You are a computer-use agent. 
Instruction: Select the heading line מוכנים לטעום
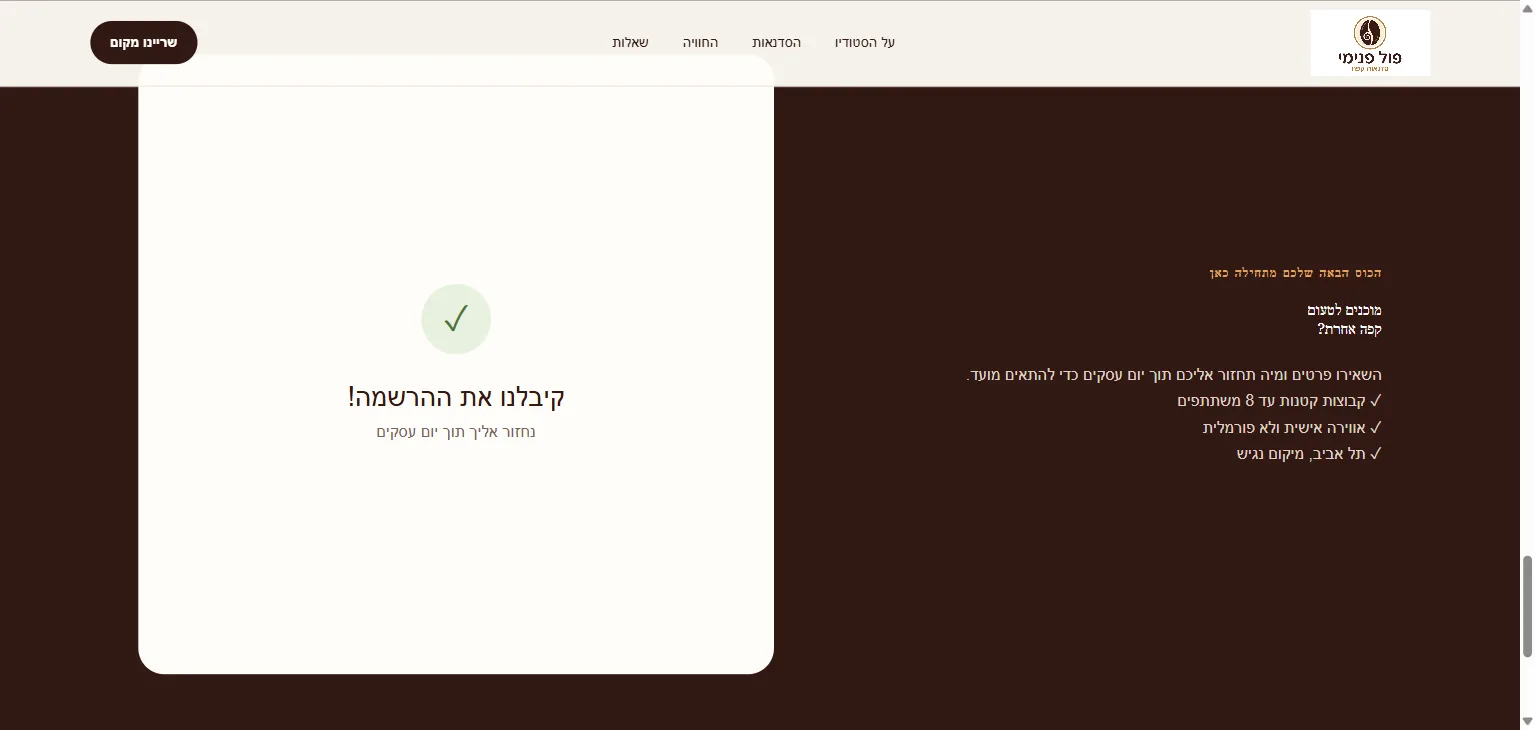1344,310
